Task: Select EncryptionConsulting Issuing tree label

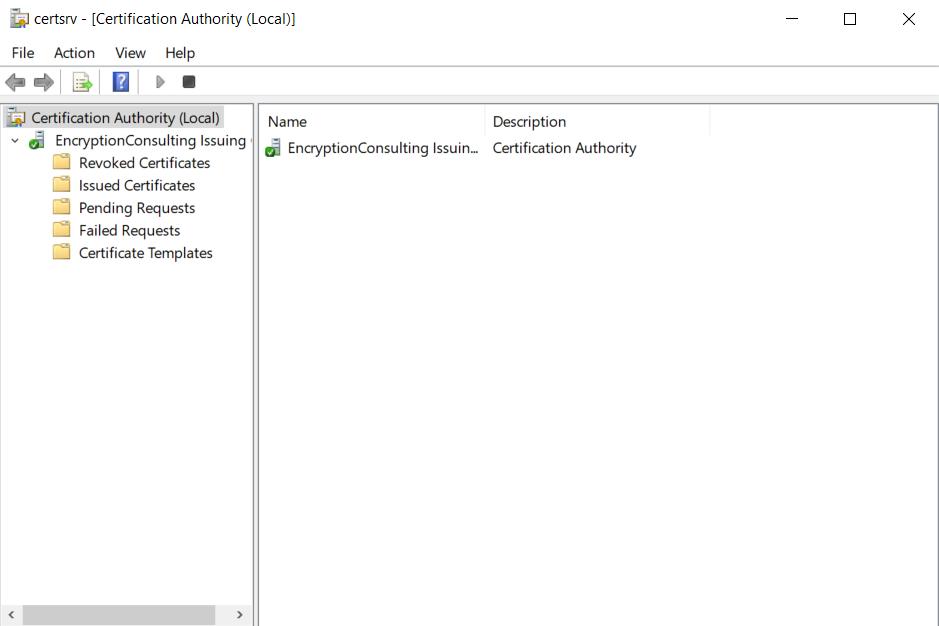Action: 150,140
